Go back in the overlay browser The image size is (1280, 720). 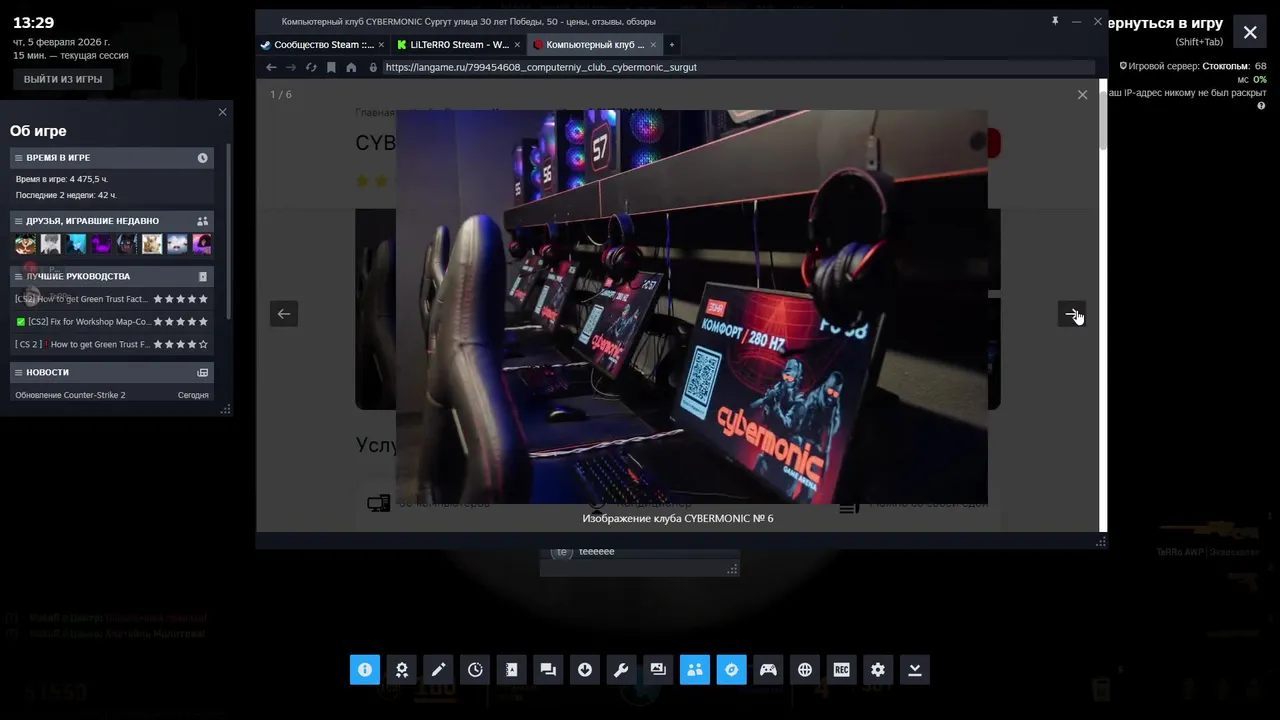271,67
